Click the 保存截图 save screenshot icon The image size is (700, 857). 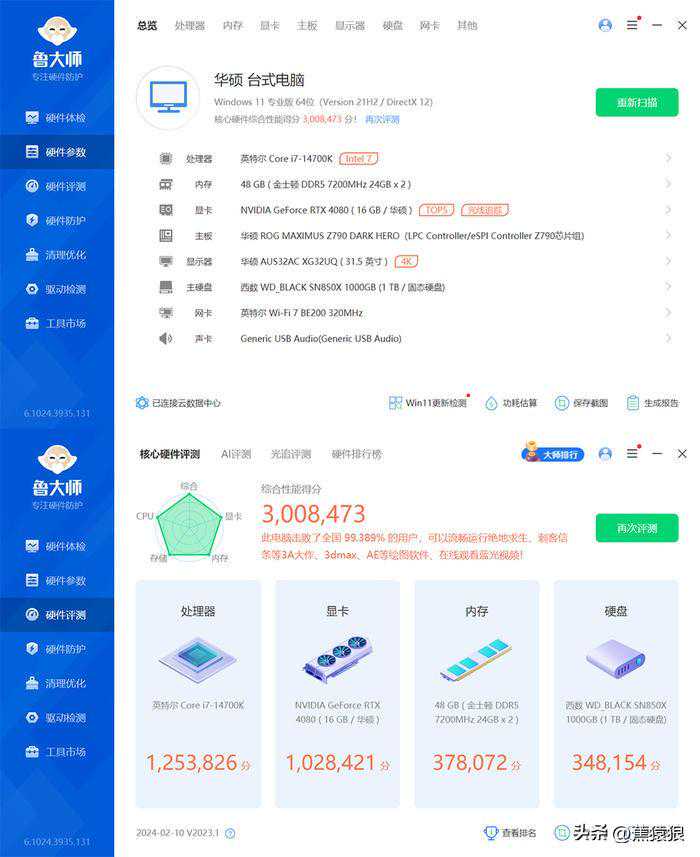pos(562,403)
